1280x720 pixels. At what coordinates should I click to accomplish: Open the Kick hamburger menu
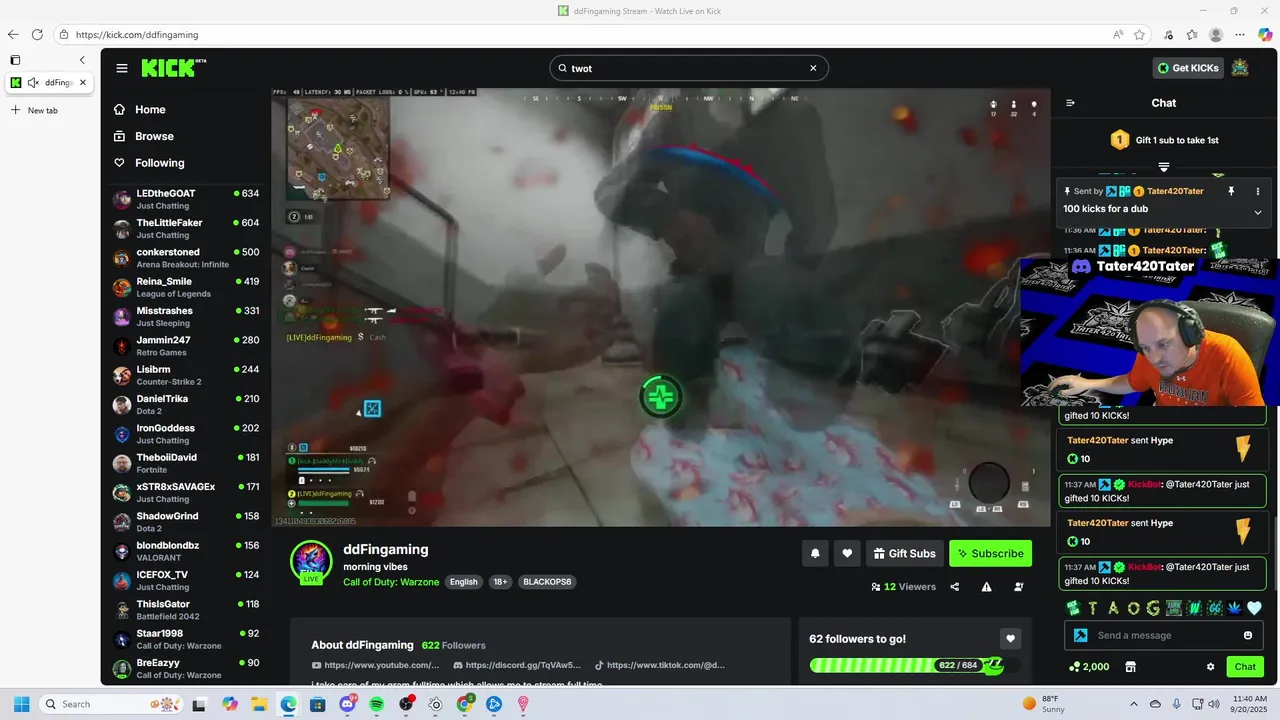[x=122, y=68]
